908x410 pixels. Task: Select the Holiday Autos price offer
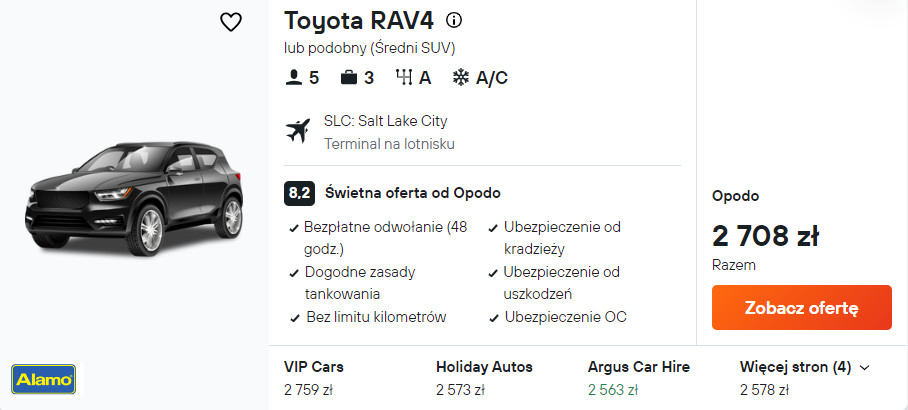pos(484,378)
